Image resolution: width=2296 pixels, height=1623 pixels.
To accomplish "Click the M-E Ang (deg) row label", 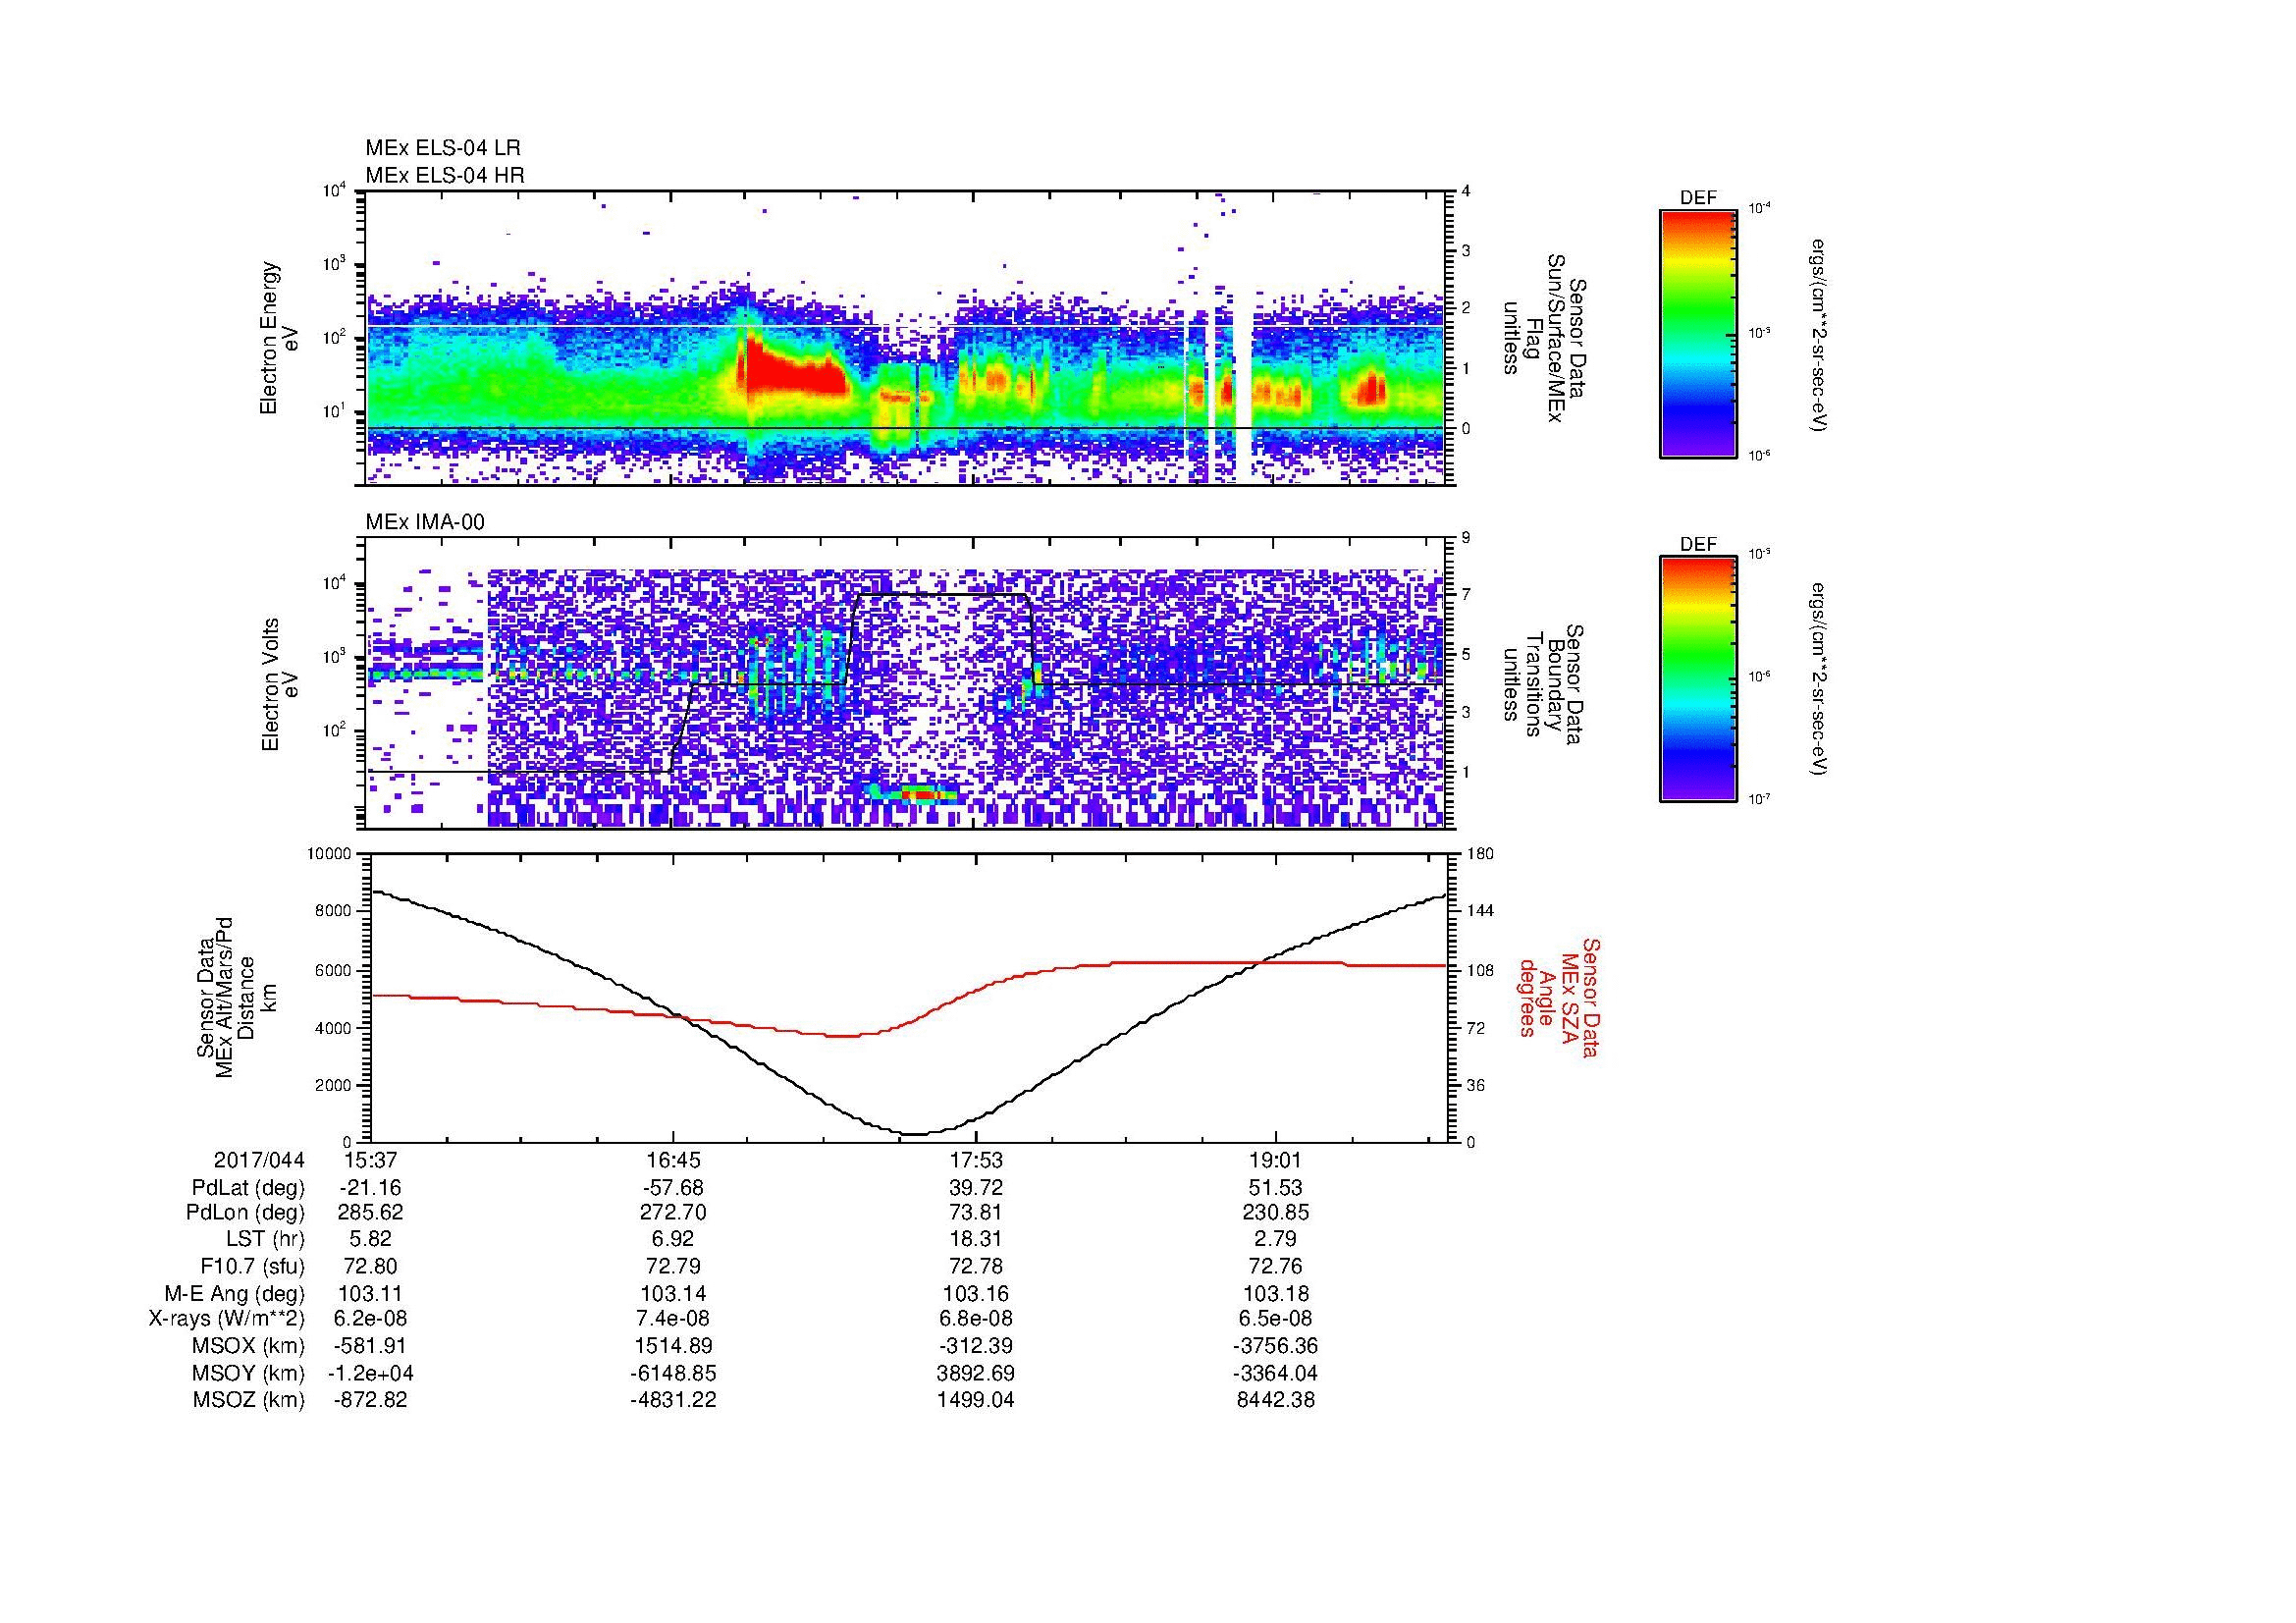I will 235,1293.
